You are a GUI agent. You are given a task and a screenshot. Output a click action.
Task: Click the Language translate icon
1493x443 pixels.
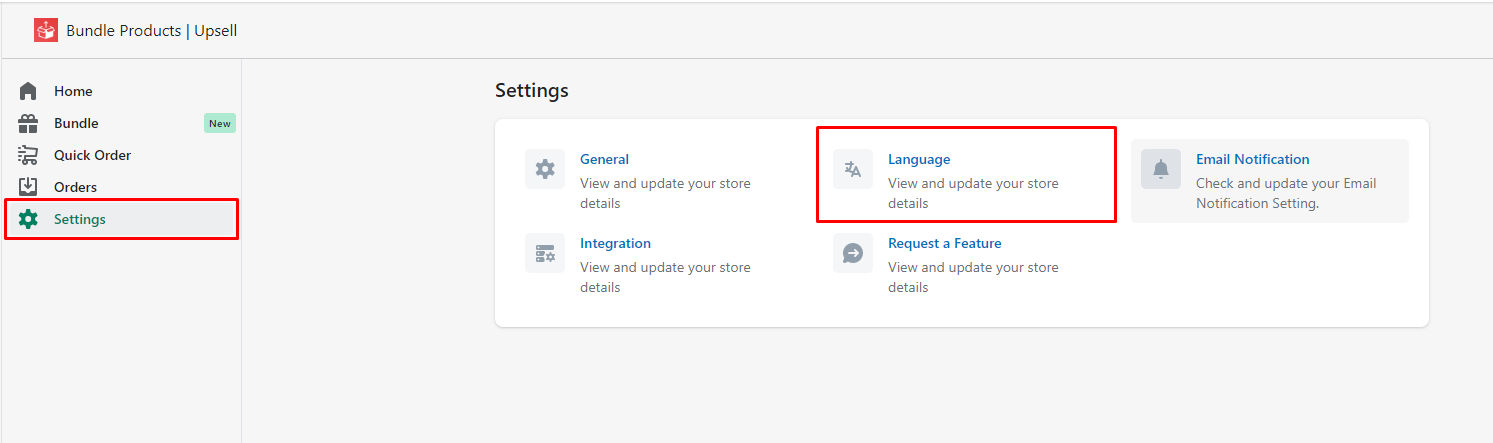pyautogui.click(x=853, y=169)
